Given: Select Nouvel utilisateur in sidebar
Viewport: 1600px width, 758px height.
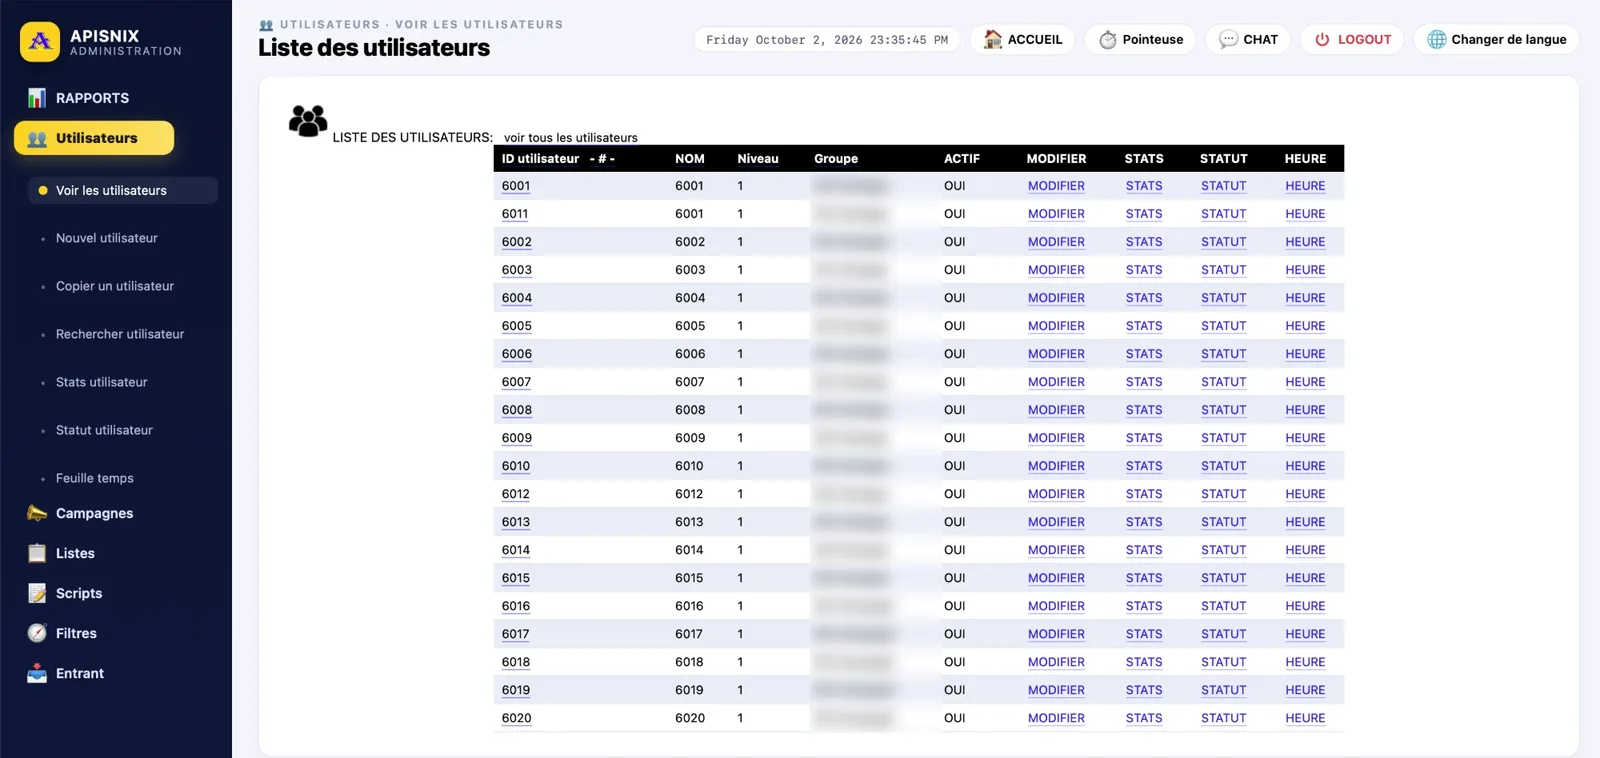Looking at the screenshot, I should (x=107, y=238).
